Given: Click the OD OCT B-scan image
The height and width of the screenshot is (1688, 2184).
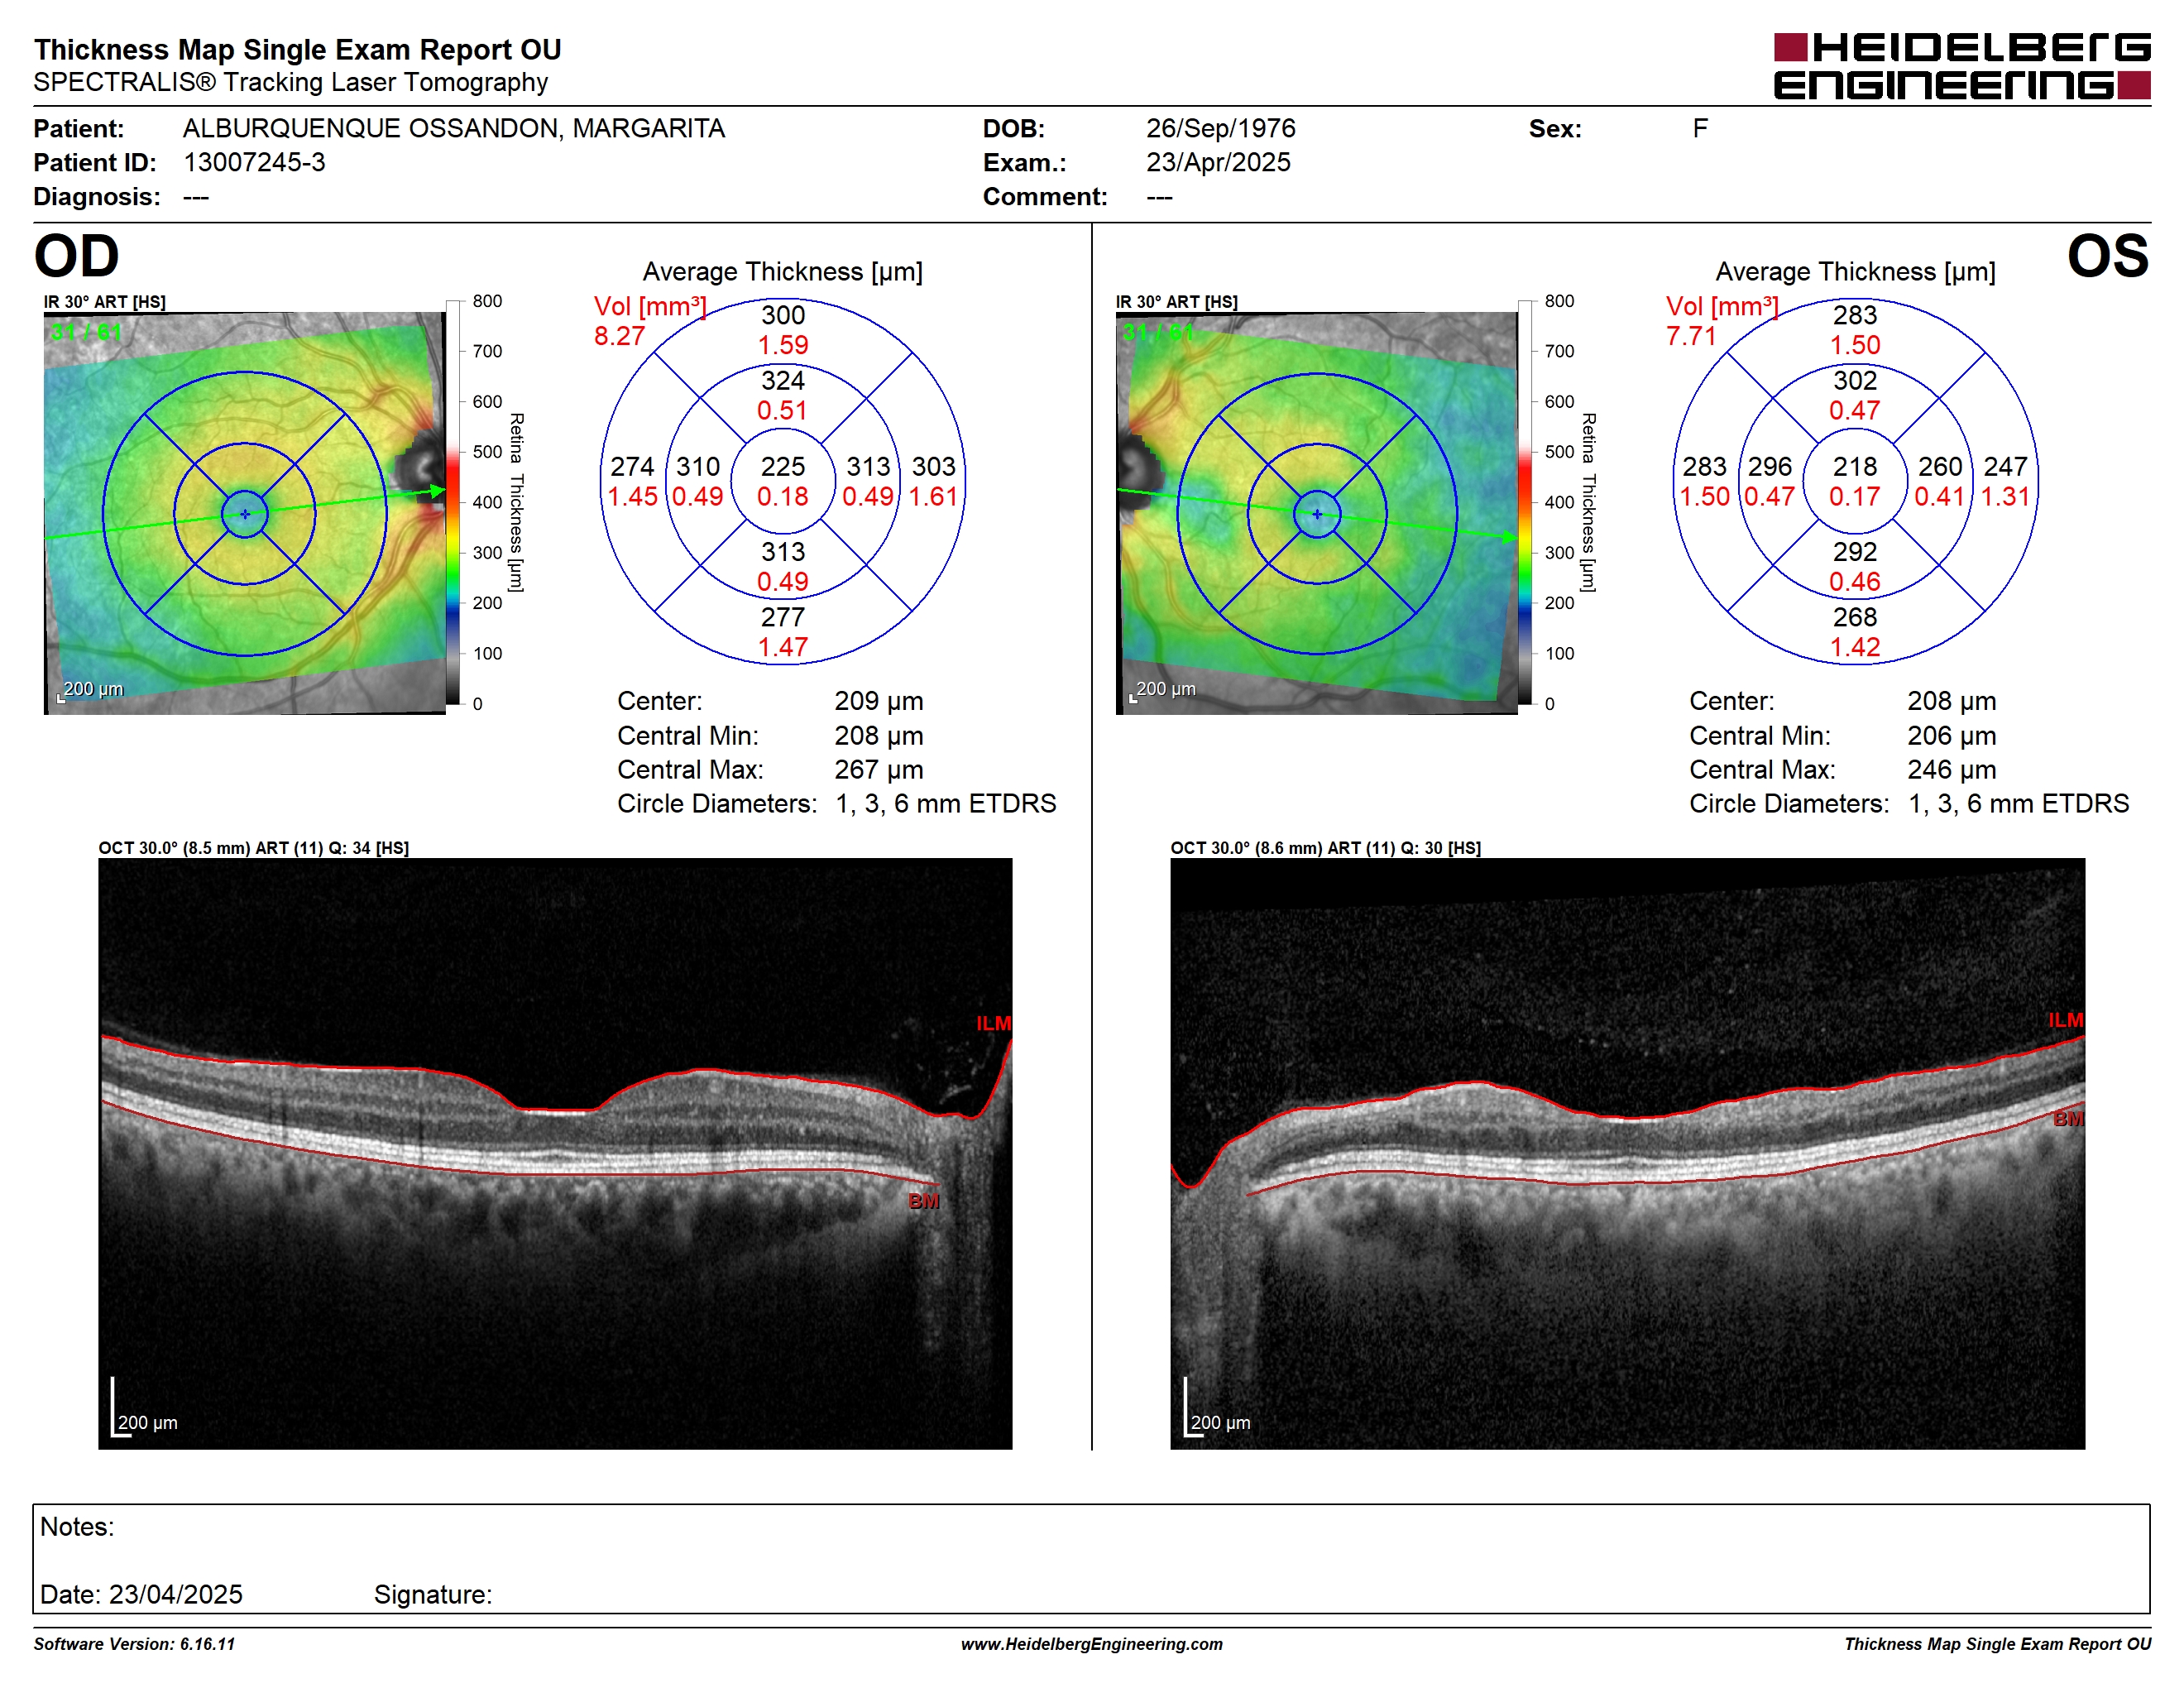Looking at the screenshot, I should click(x=555, y=1153).
